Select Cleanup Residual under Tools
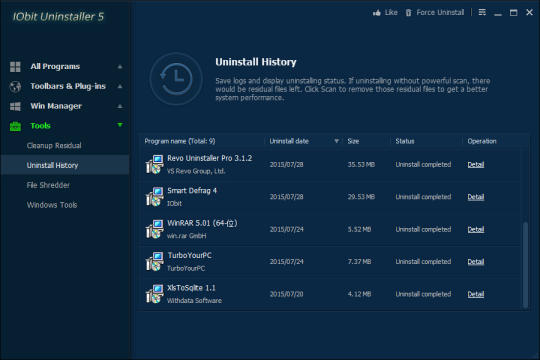 pyautogui.click(x=54, y=146)
